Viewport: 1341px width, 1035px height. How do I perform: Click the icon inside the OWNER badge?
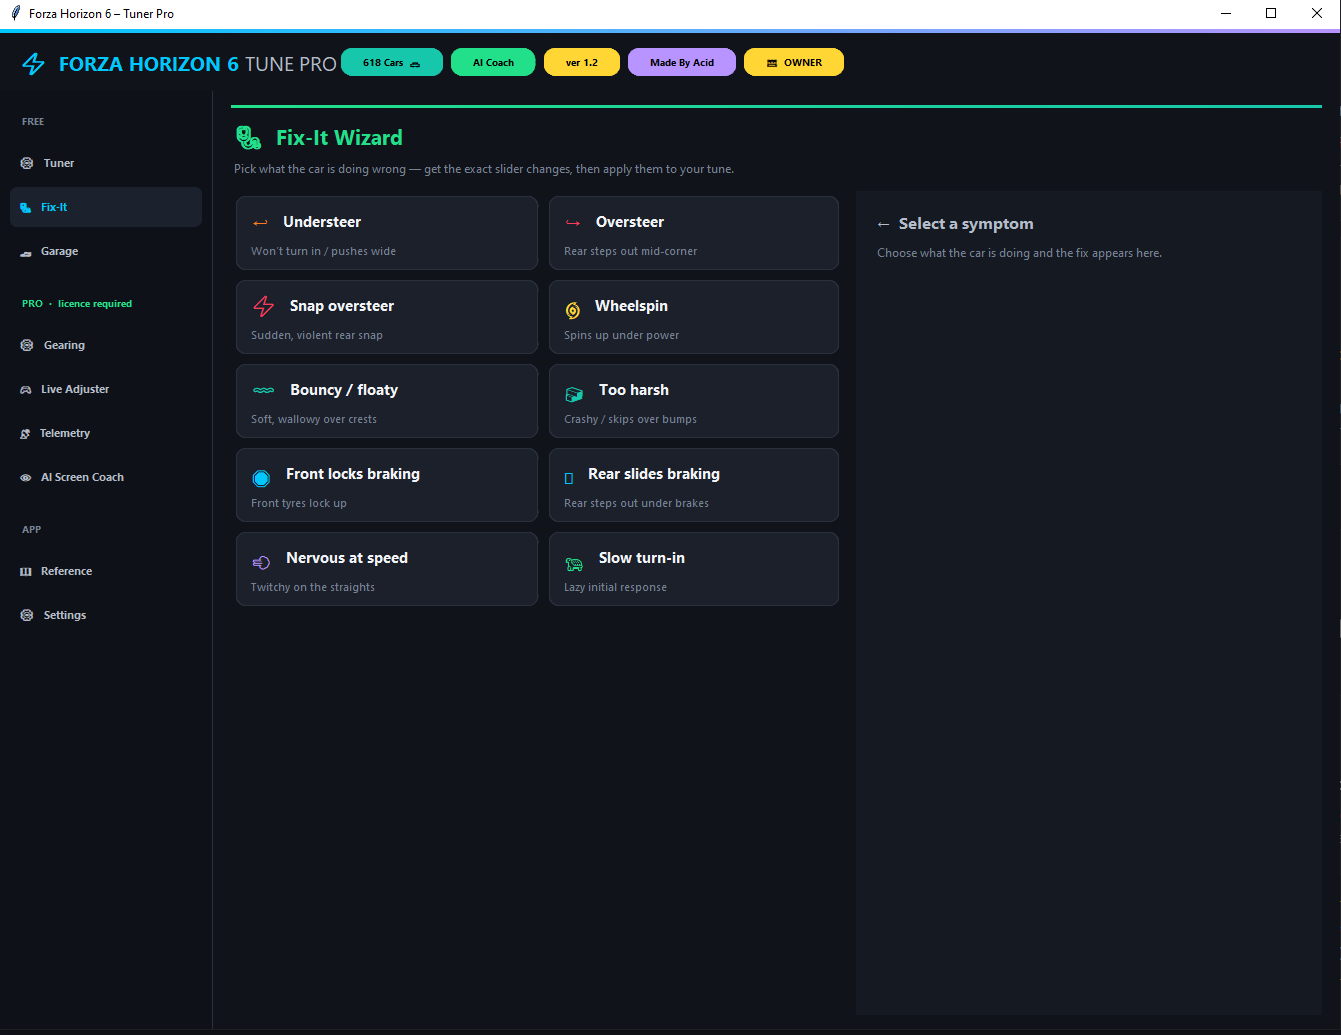(772, 63)
